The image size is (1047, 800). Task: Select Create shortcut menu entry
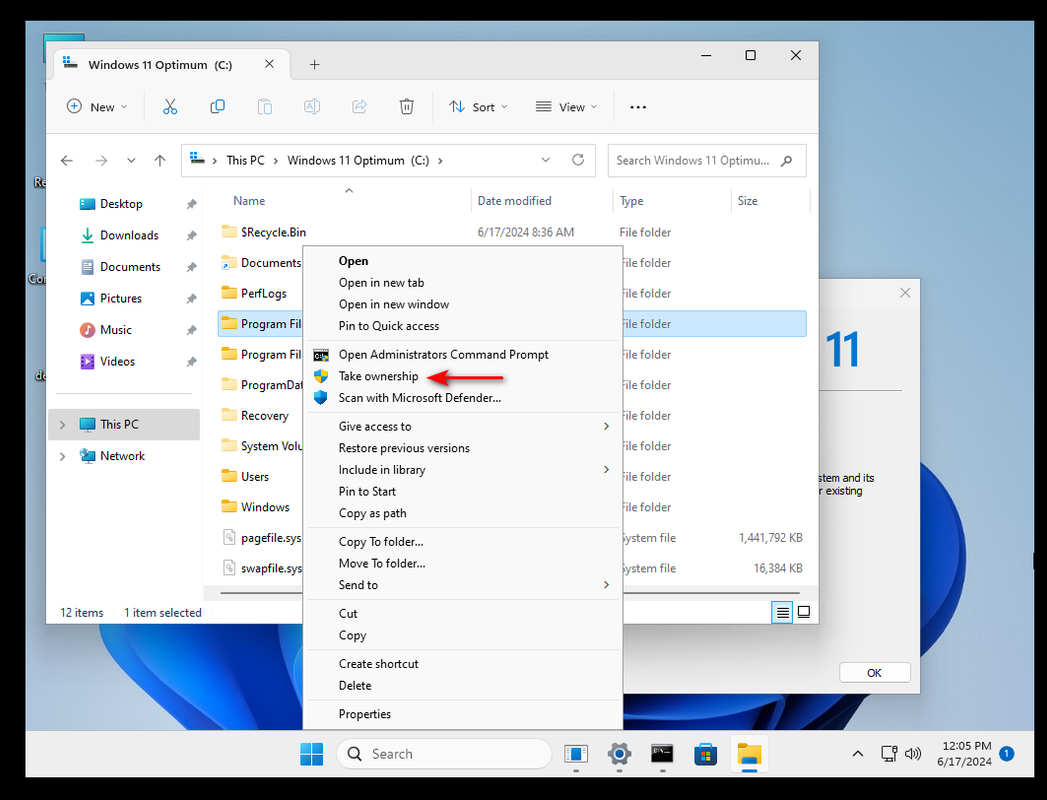[379, 664]
